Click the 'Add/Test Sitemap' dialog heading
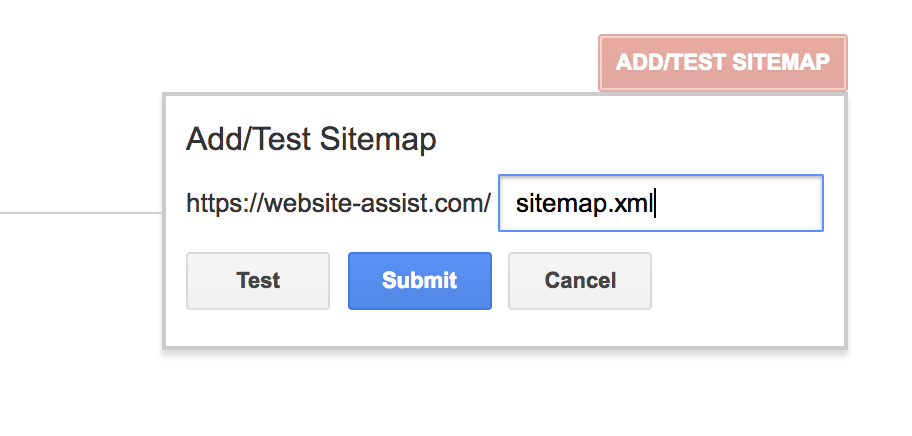 coord(311,140)
